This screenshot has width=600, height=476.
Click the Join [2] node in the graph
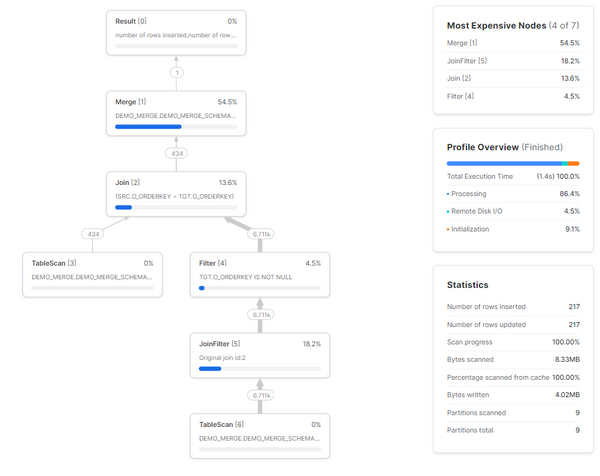(x=176, y=194)
